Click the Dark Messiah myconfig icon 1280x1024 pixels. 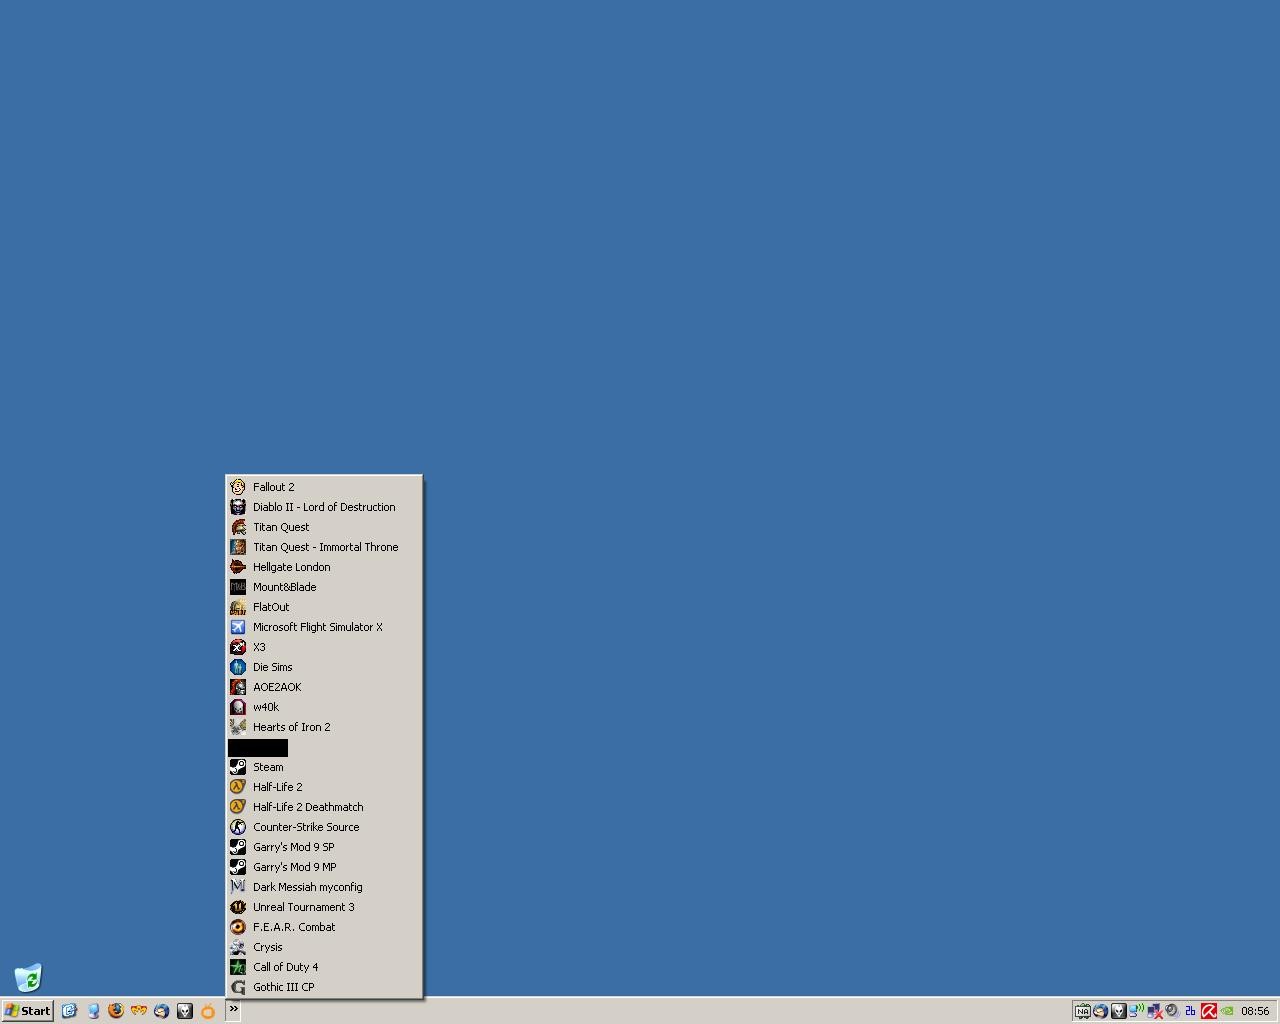(238, 887)
